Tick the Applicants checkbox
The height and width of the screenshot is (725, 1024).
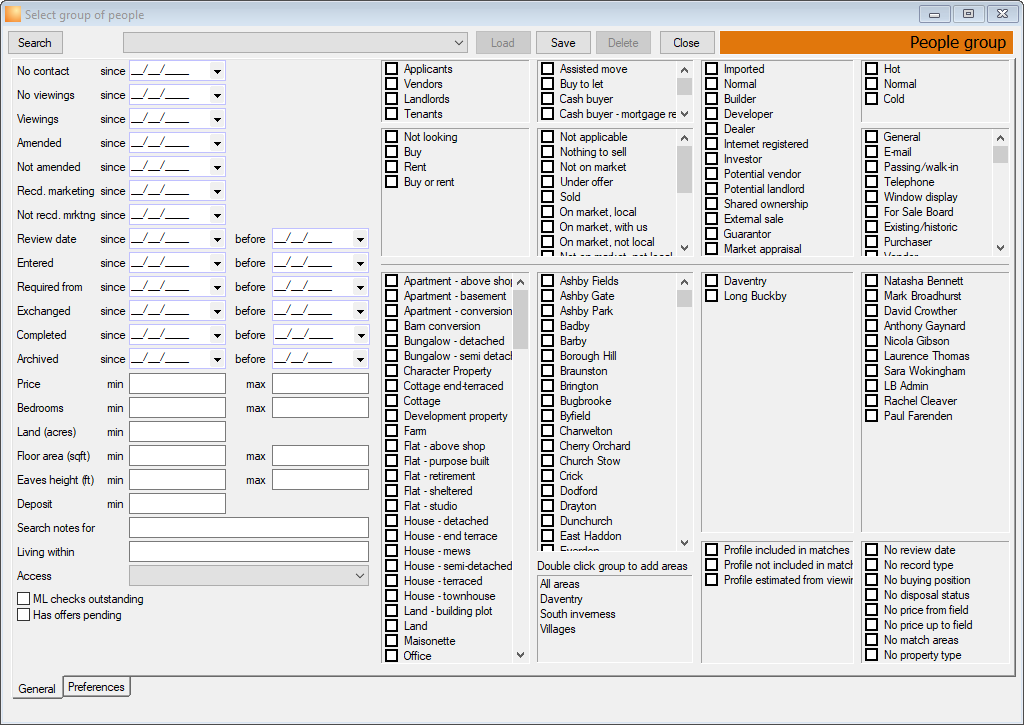coord(392,69)
